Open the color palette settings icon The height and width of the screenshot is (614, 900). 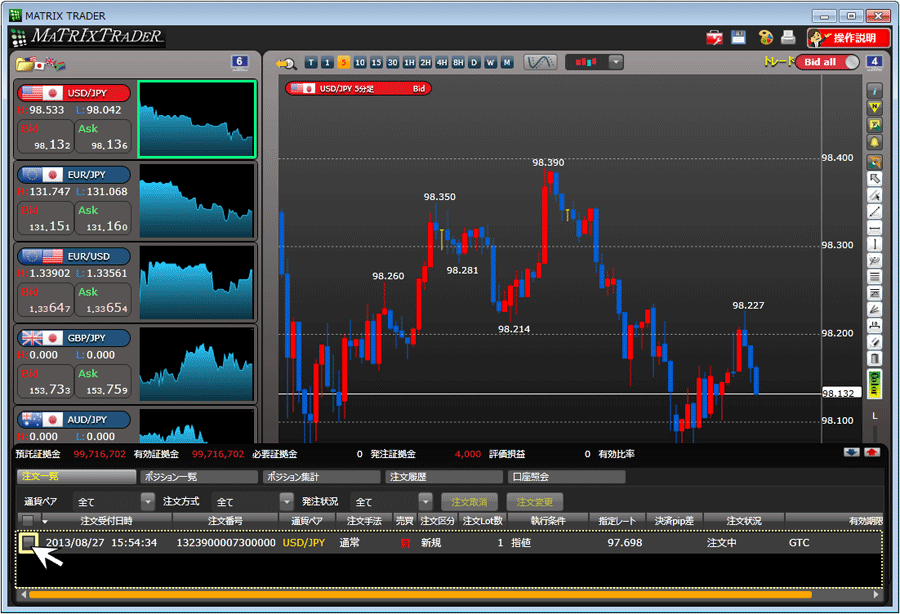[x=765, y=38]
